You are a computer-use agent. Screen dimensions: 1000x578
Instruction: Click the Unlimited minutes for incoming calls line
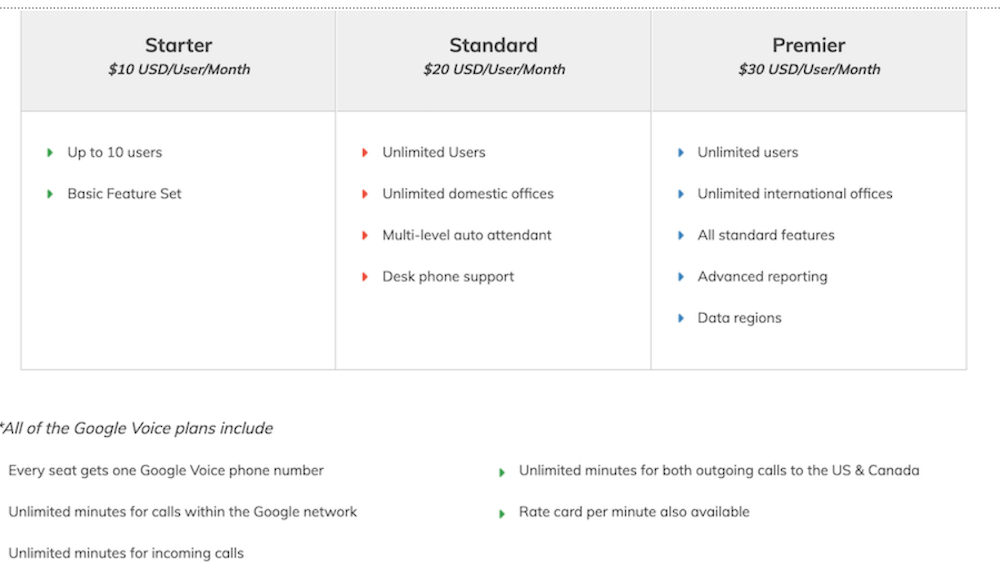(126, 553)
